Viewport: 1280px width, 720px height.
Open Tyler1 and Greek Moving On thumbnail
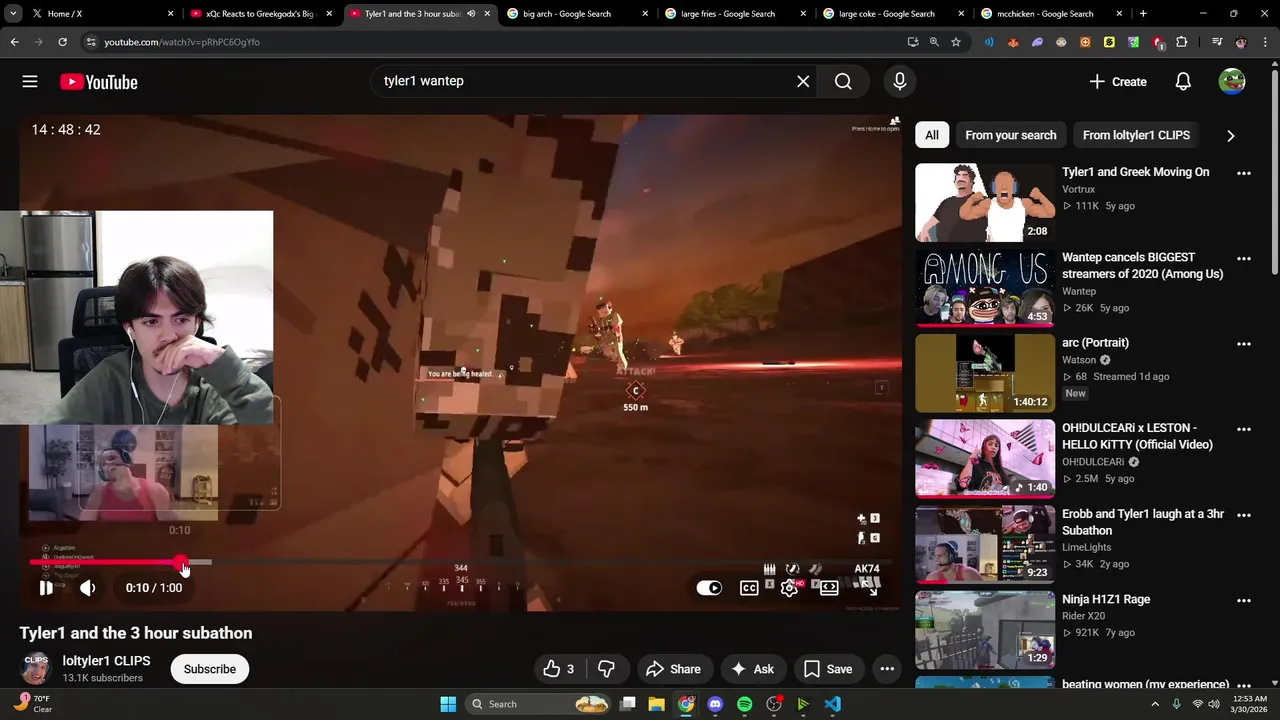[x=985, y=203]
